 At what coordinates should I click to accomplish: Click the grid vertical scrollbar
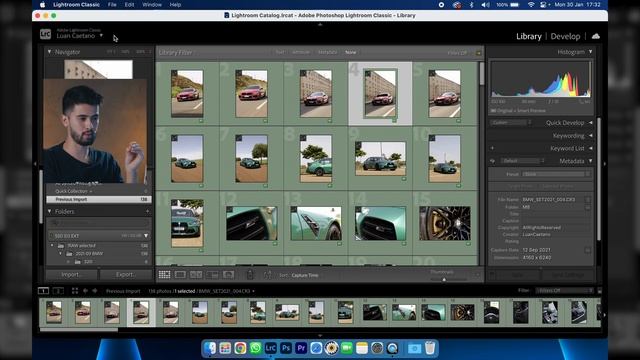(482, 74)
